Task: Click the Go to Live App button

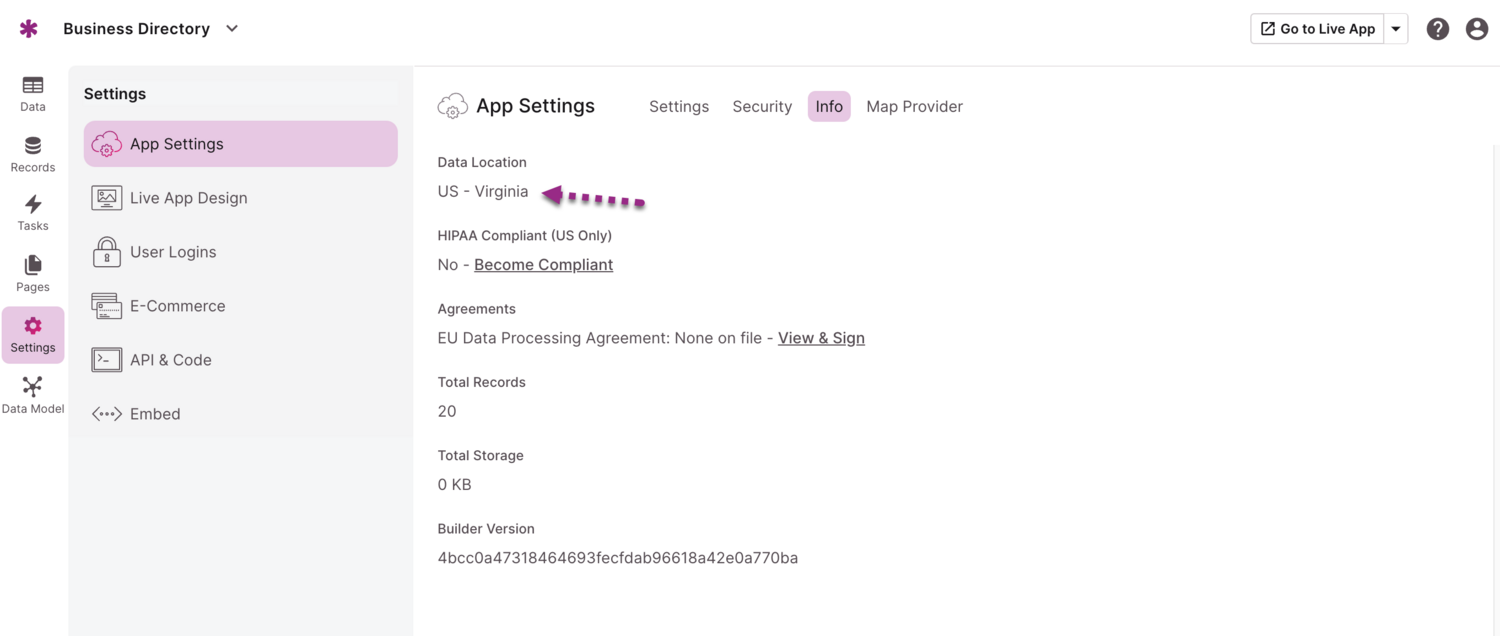Action: 1317,29
